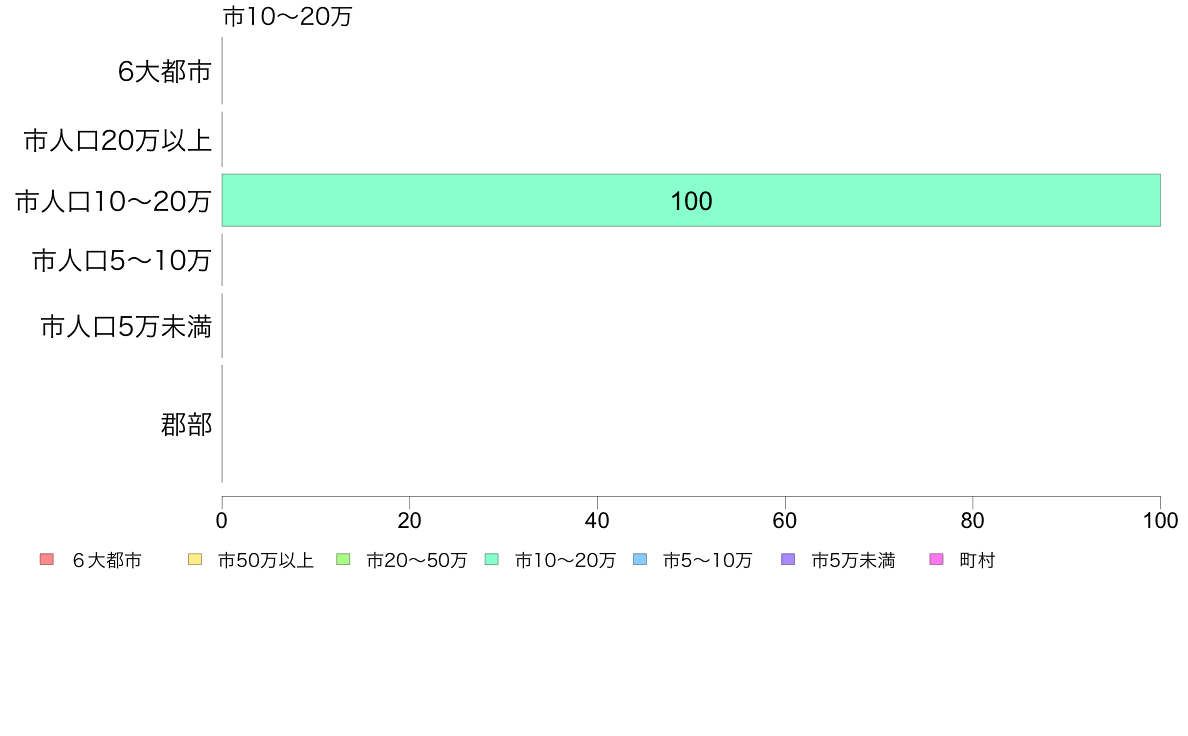1188x736 pixels.
Task: Click the 市人口20万以上 axis label
Action: point(117,140)
